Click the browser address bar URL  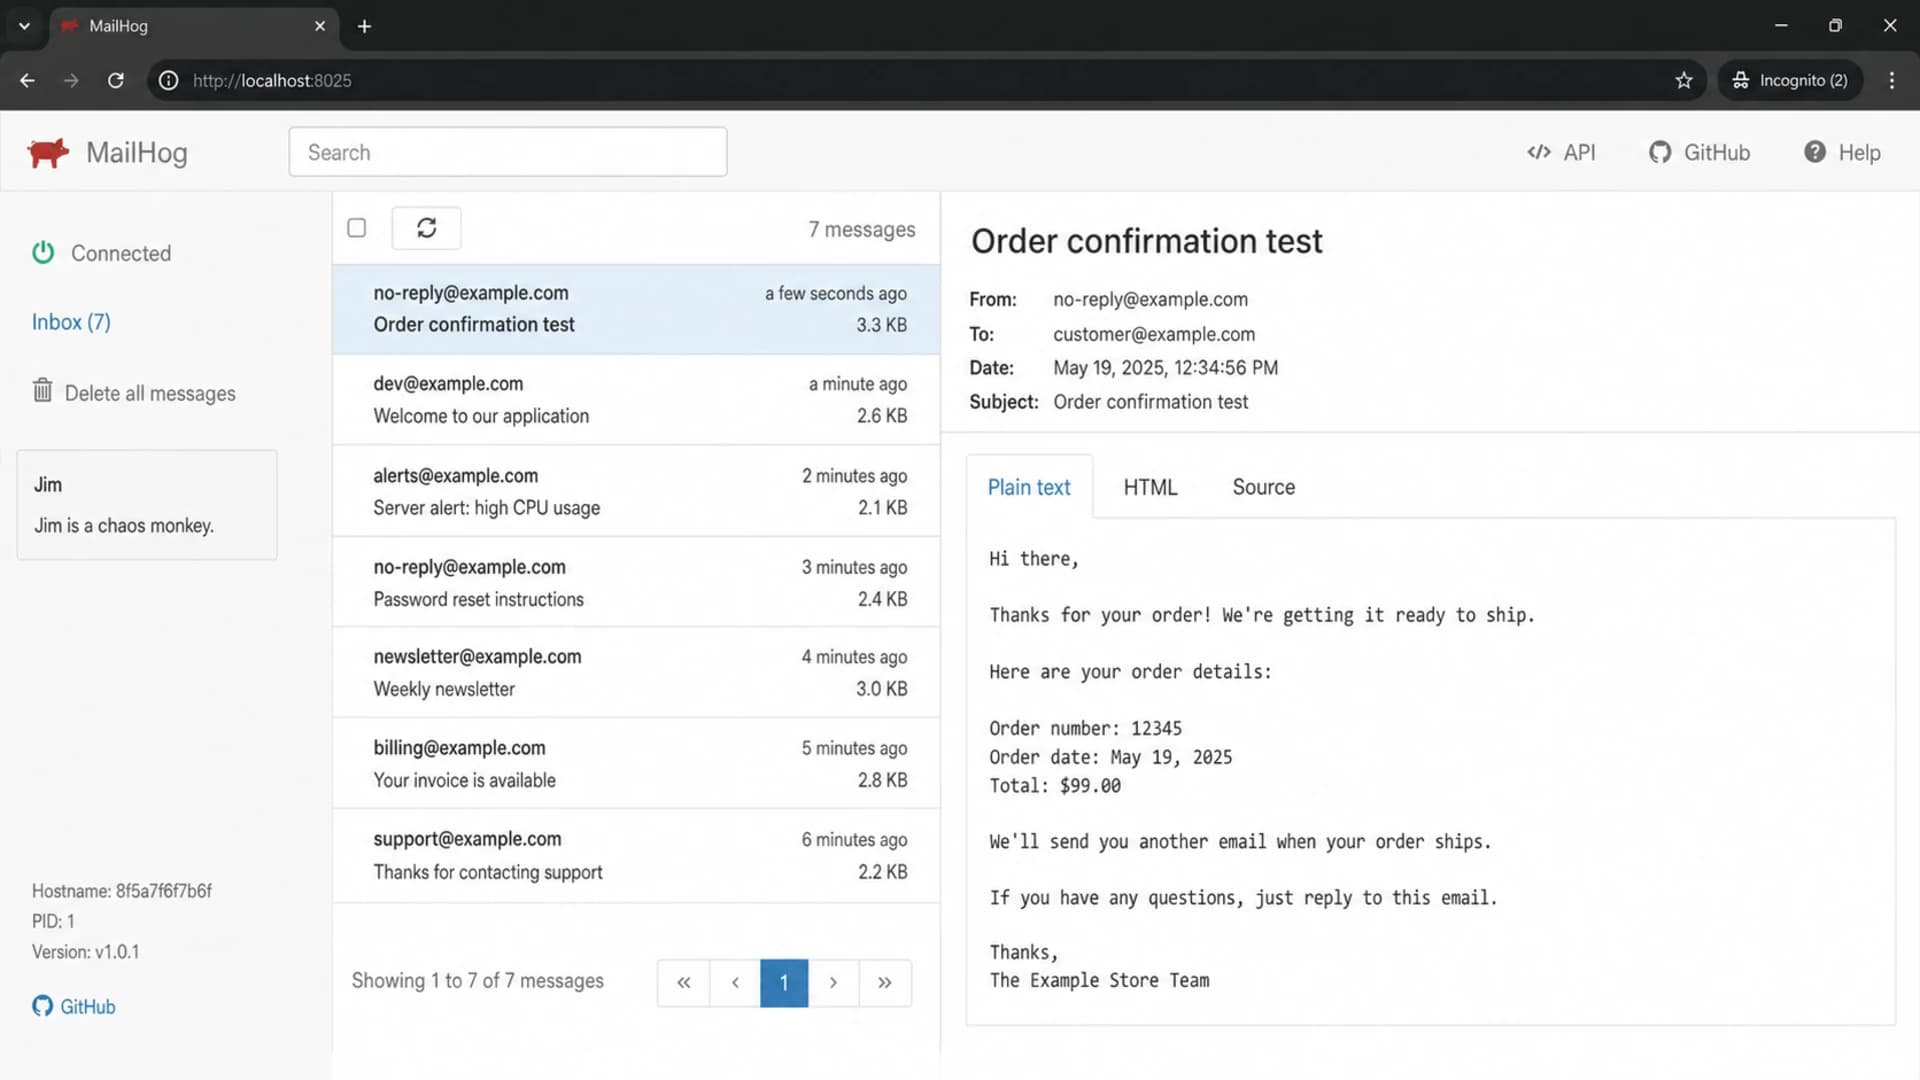(x=272, y=80)
